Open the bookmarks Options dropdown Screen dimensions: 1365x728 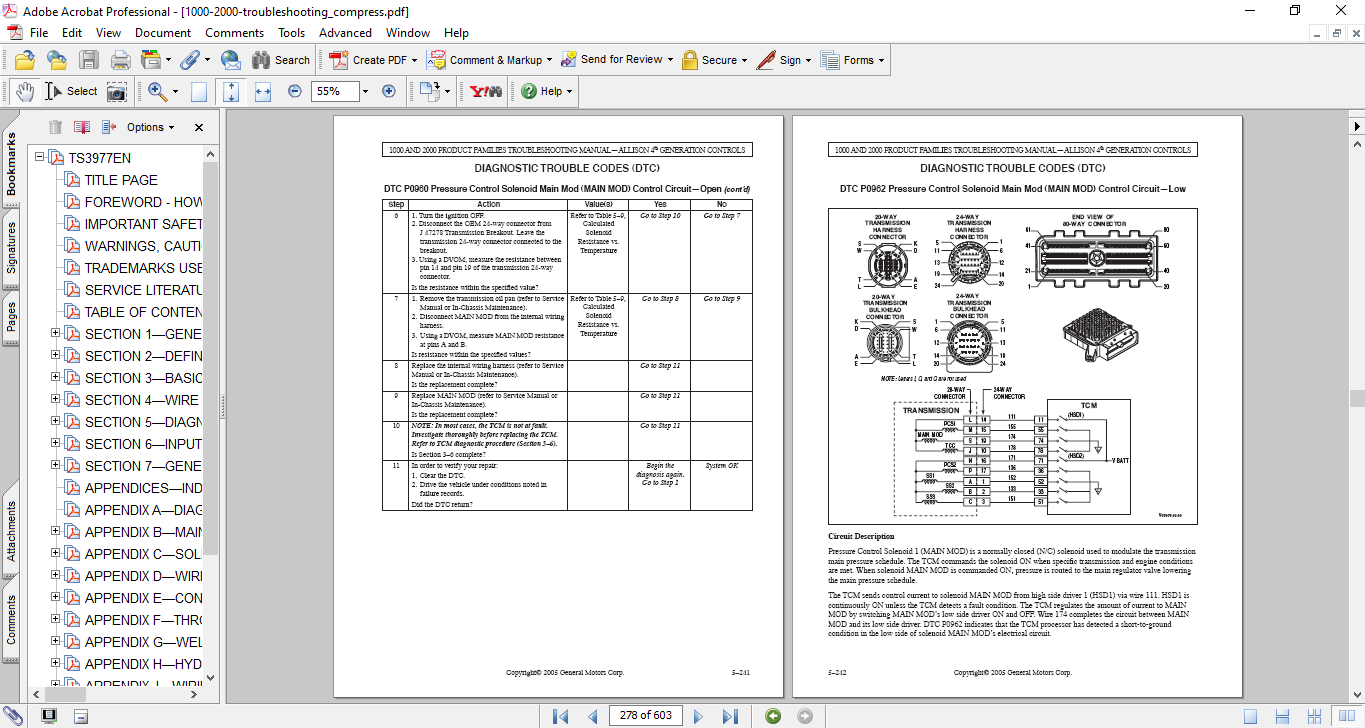[x=148, y=127]
